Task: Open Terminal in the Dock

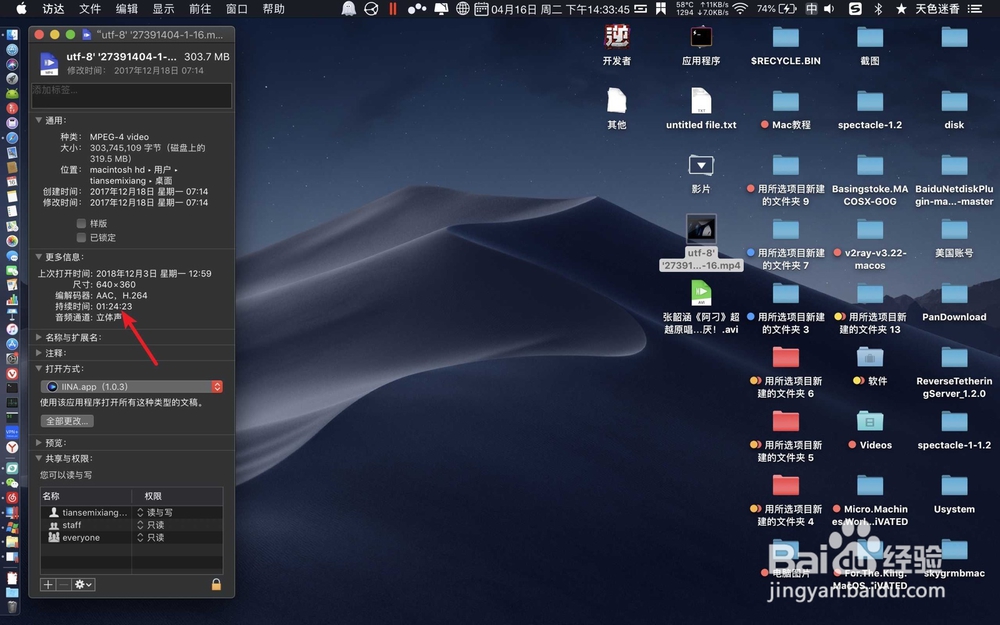Action: [12, 388]
